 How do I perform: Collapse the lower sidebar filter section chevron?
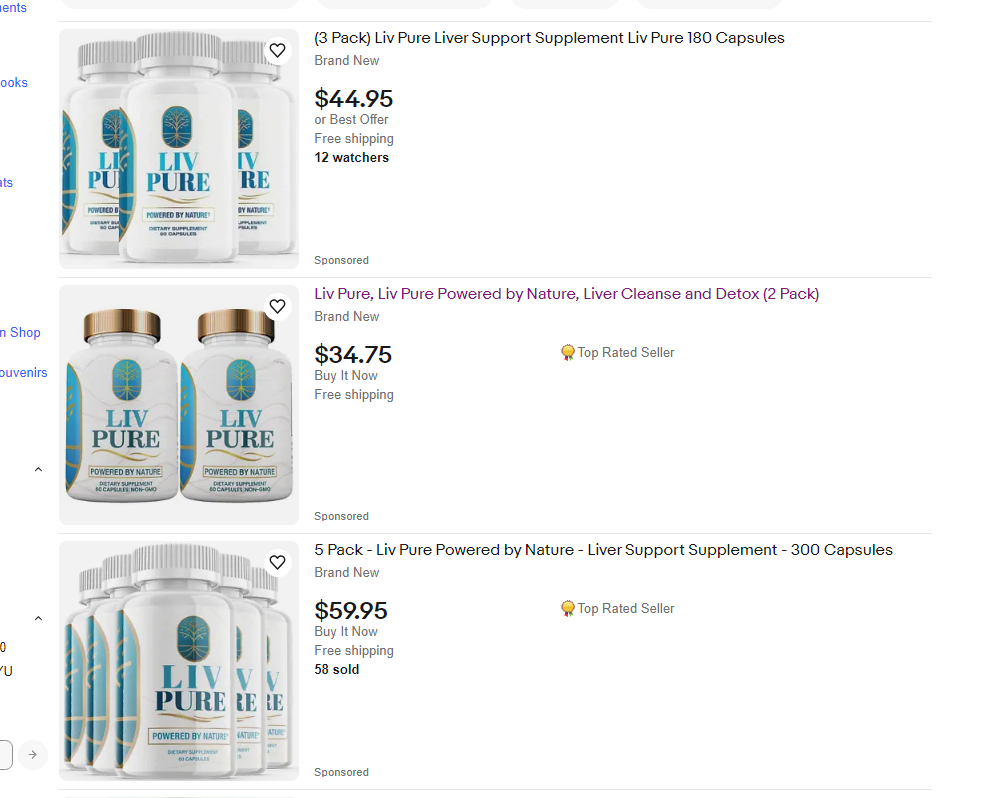(38, 619)
